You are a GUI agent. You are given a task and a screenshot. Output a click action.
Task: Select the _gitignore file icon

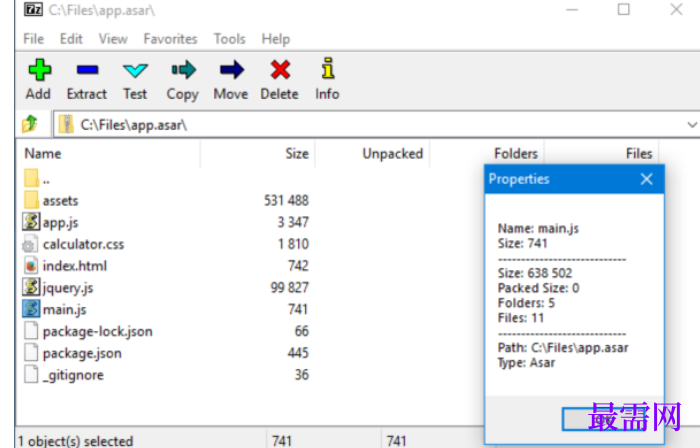point(31,374)
